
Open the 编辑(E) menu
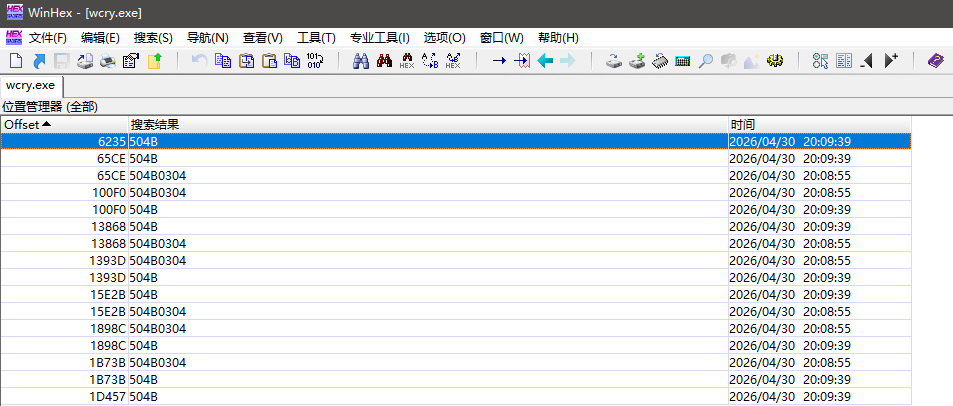(100, 38)
